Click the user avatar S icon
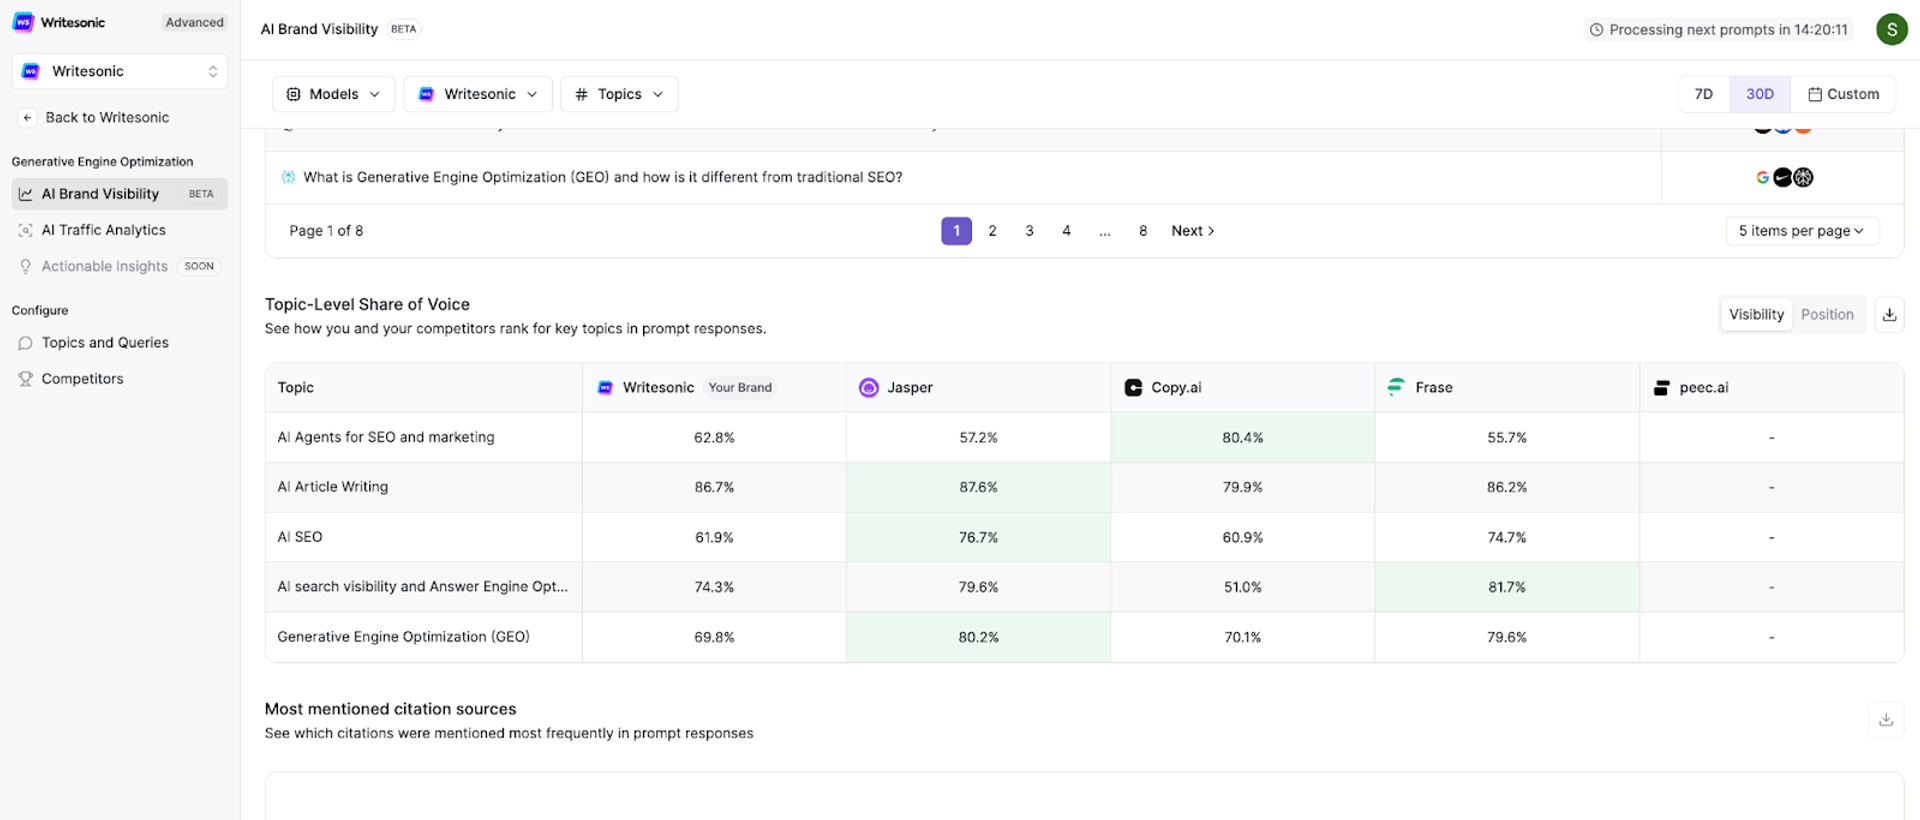 [1891, 29]
